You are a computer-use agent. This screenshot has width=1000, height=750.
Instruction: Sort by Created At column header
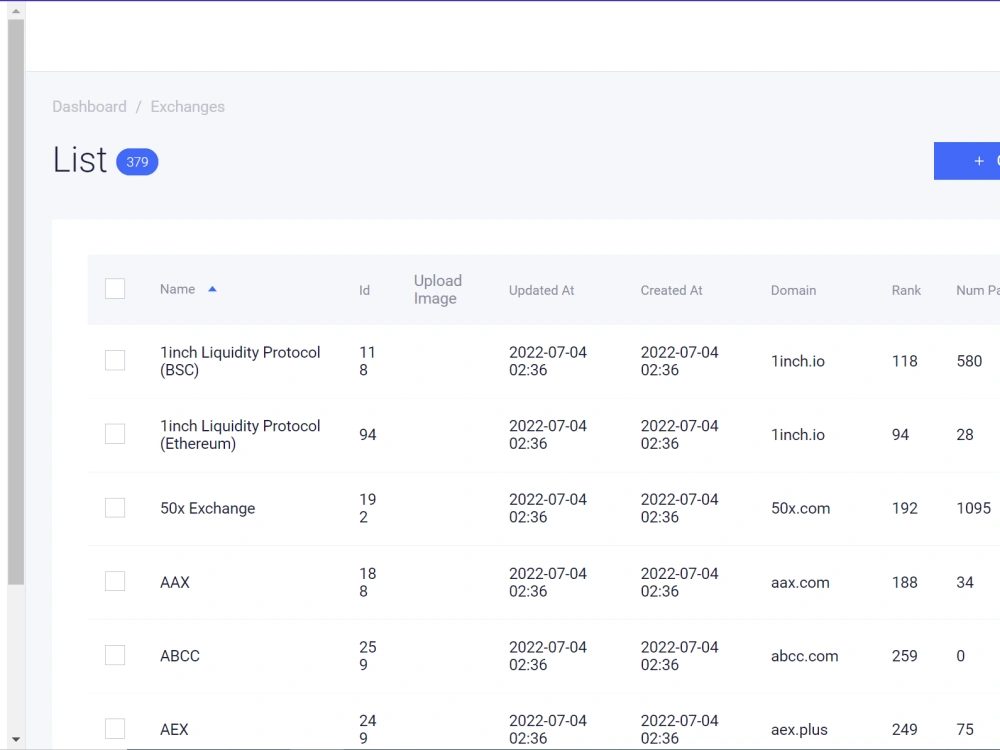(671, 291)
